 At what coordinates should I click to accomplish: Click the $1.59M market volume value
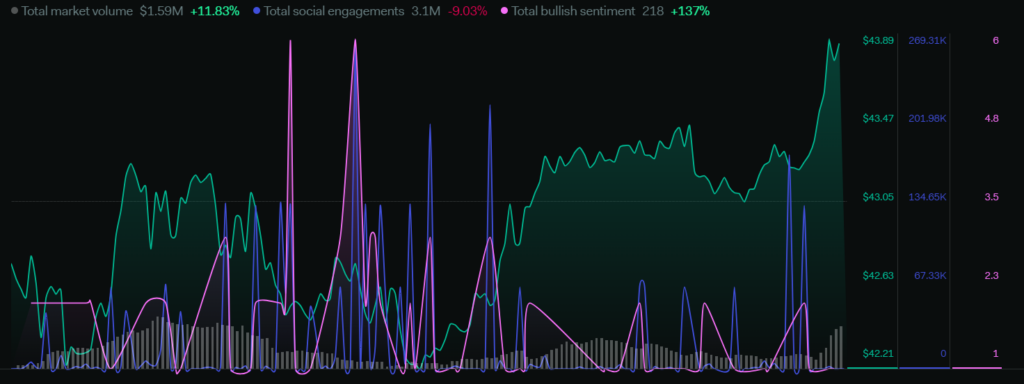coord(161,11)
